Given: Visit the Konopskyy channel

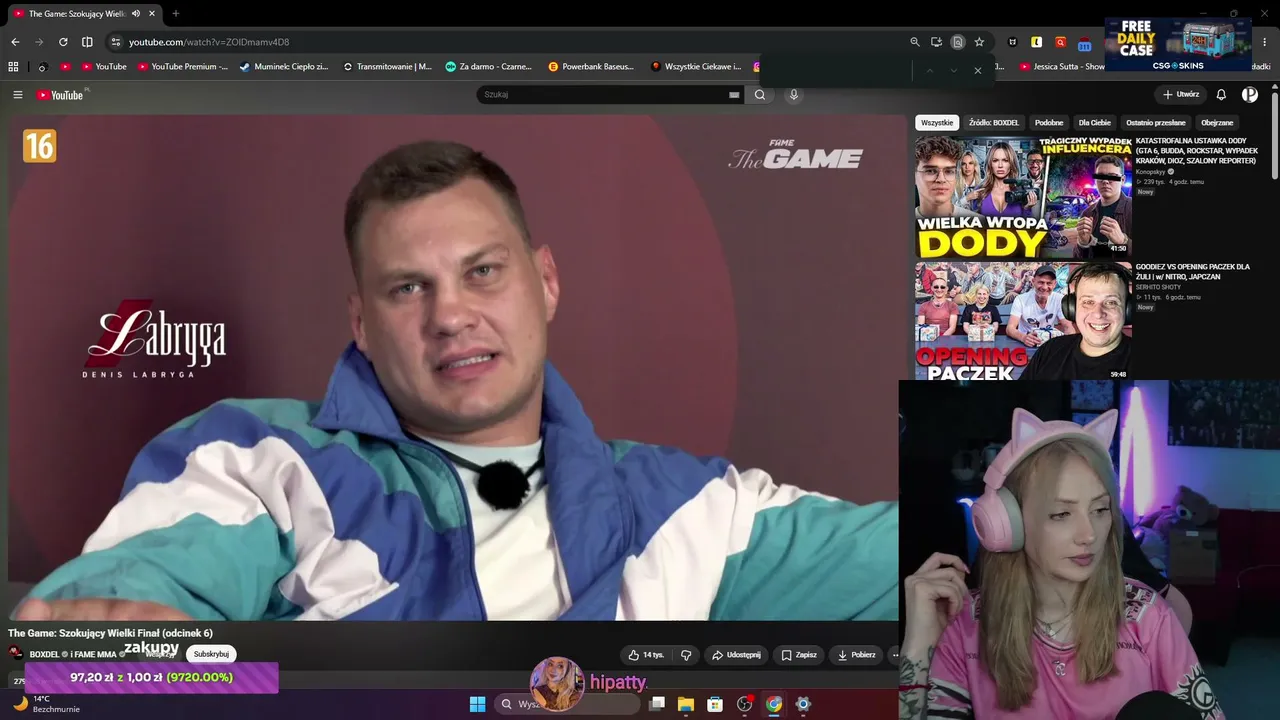Looking at the screenshot, I should click(1151, 172).
